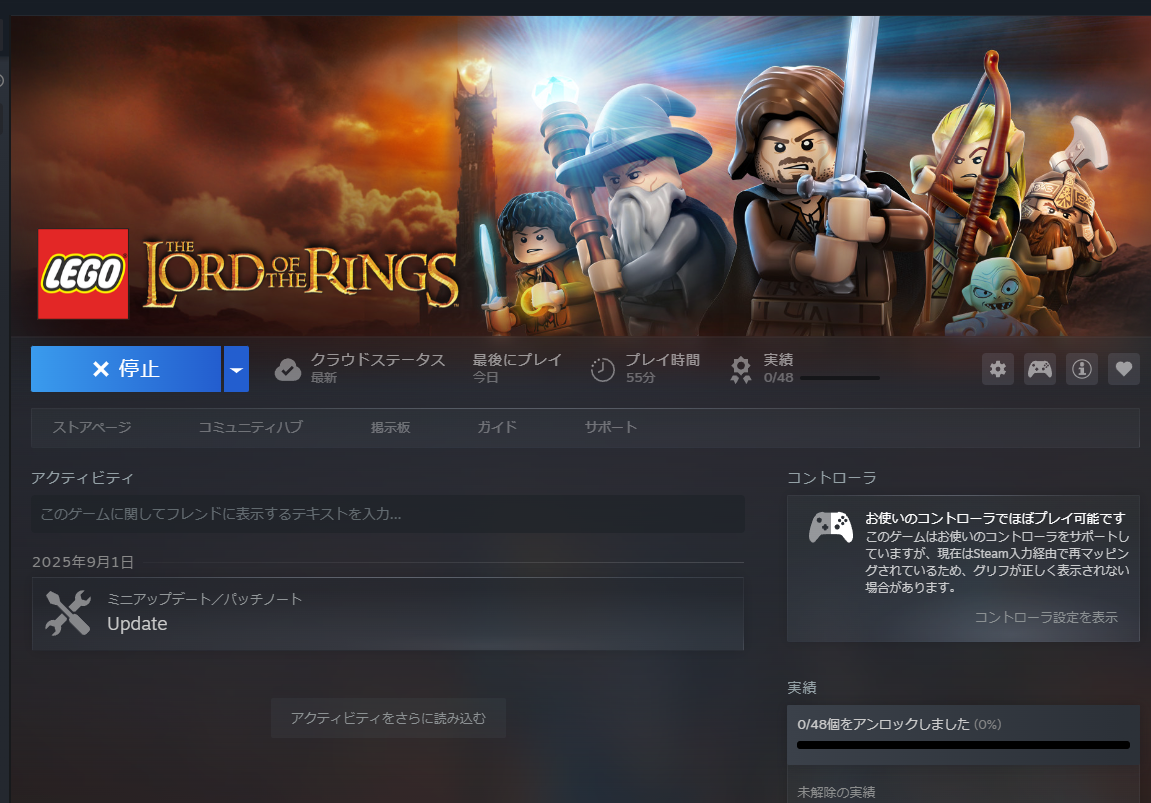The width and height of the screenshot is (1151, 803).
Task: Click アクティビティをさらに読み込む button
Action: [x=388, y=718]
